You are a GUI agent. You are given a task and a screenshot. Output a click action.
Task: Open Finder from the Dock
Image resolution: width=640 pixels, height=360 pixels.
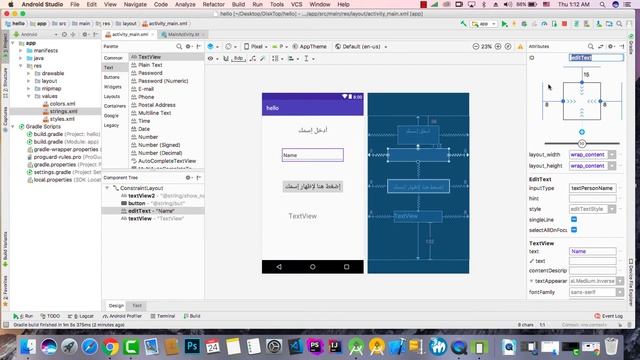[28, 347]
